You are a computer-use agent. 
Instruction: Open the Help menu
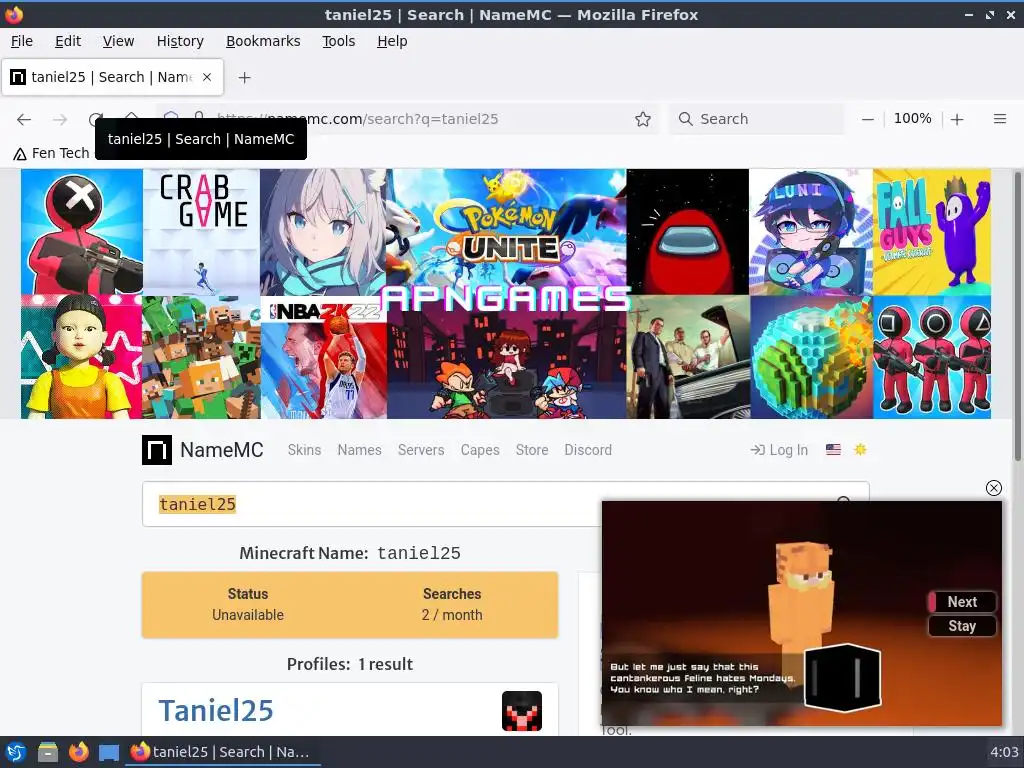point(392,41)
